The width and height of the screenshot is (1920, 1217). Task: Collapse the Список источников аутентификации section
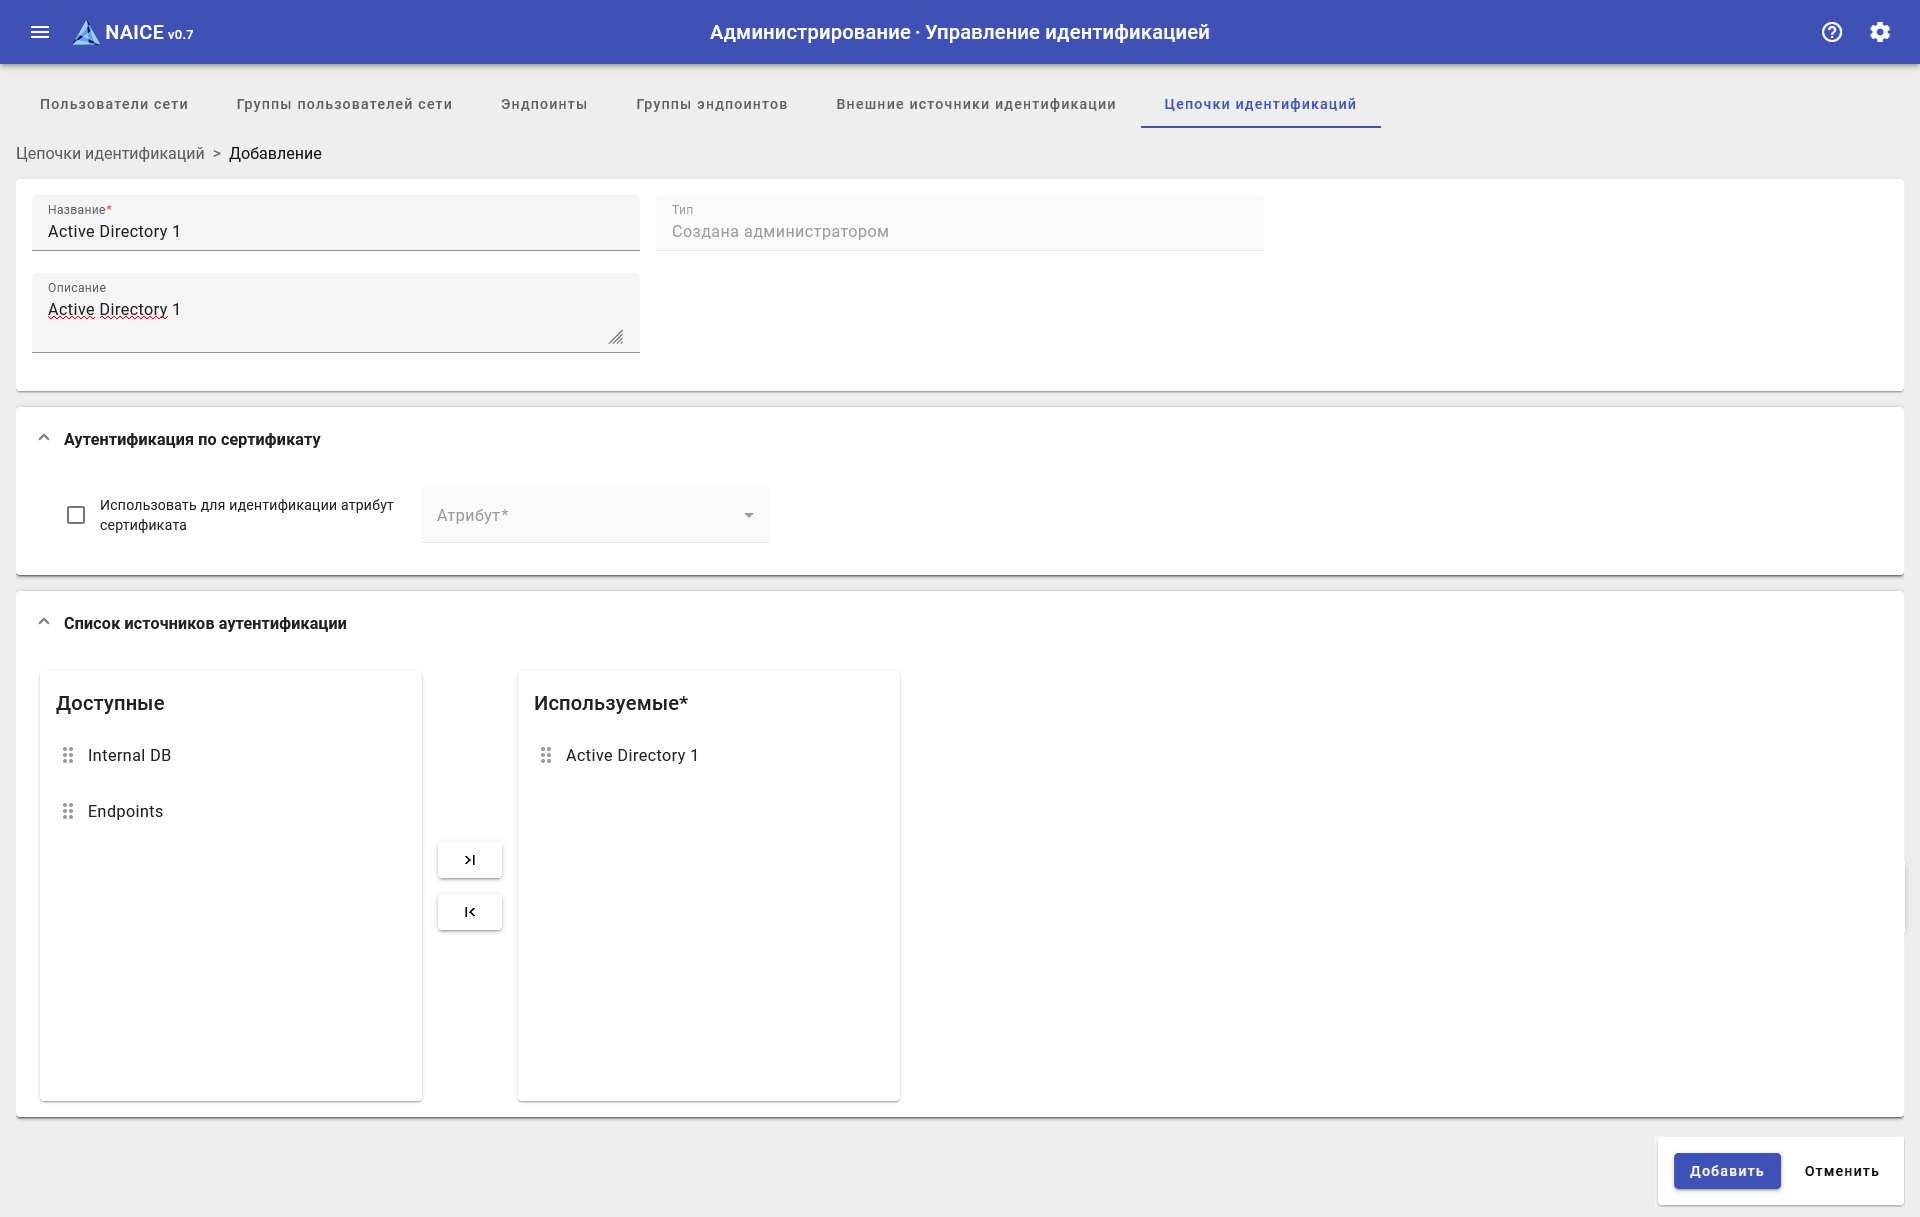point(44,623)
